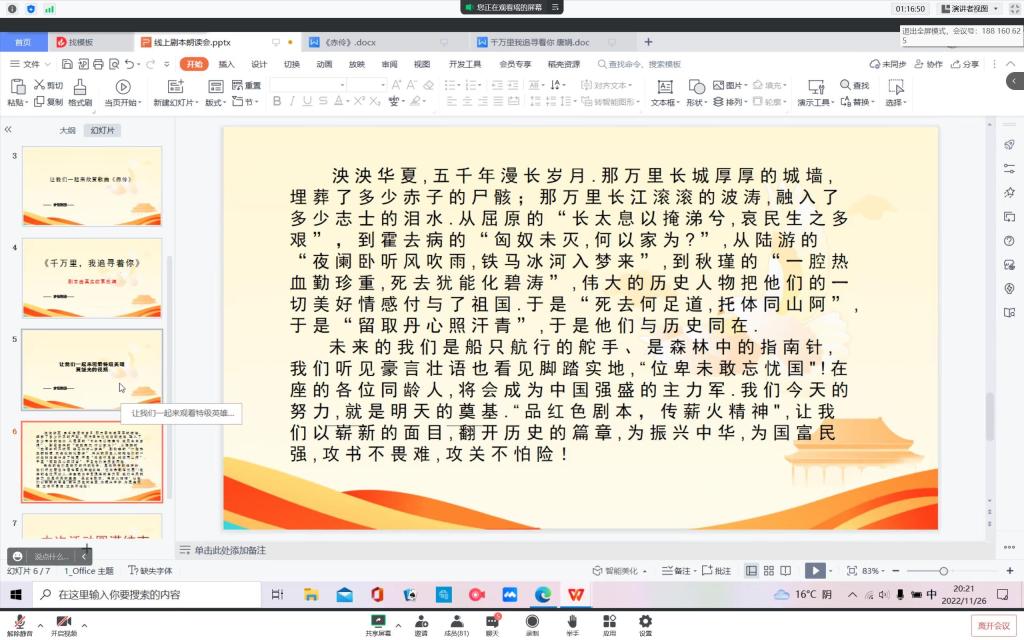Viewport: 1024px width, 640px height.
Task: Open the Find (查找) tool
Action: click(x=854, y=85)
